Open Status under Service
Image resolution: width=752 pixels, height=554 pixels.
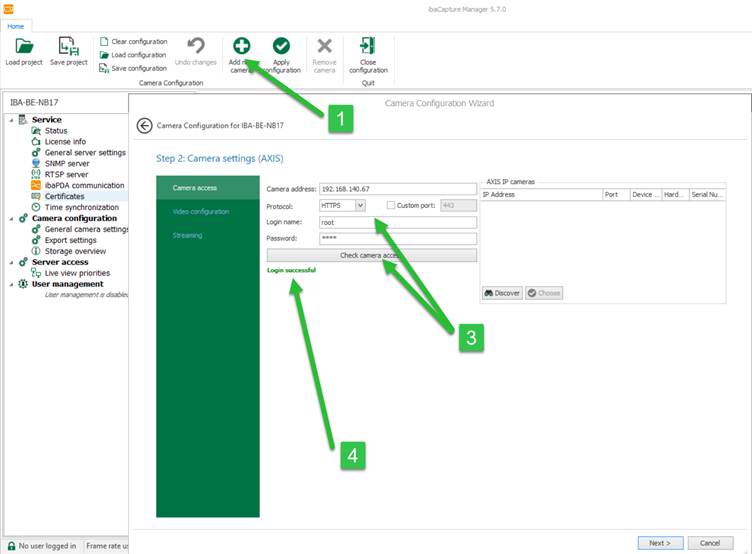[x=56, y=130]
